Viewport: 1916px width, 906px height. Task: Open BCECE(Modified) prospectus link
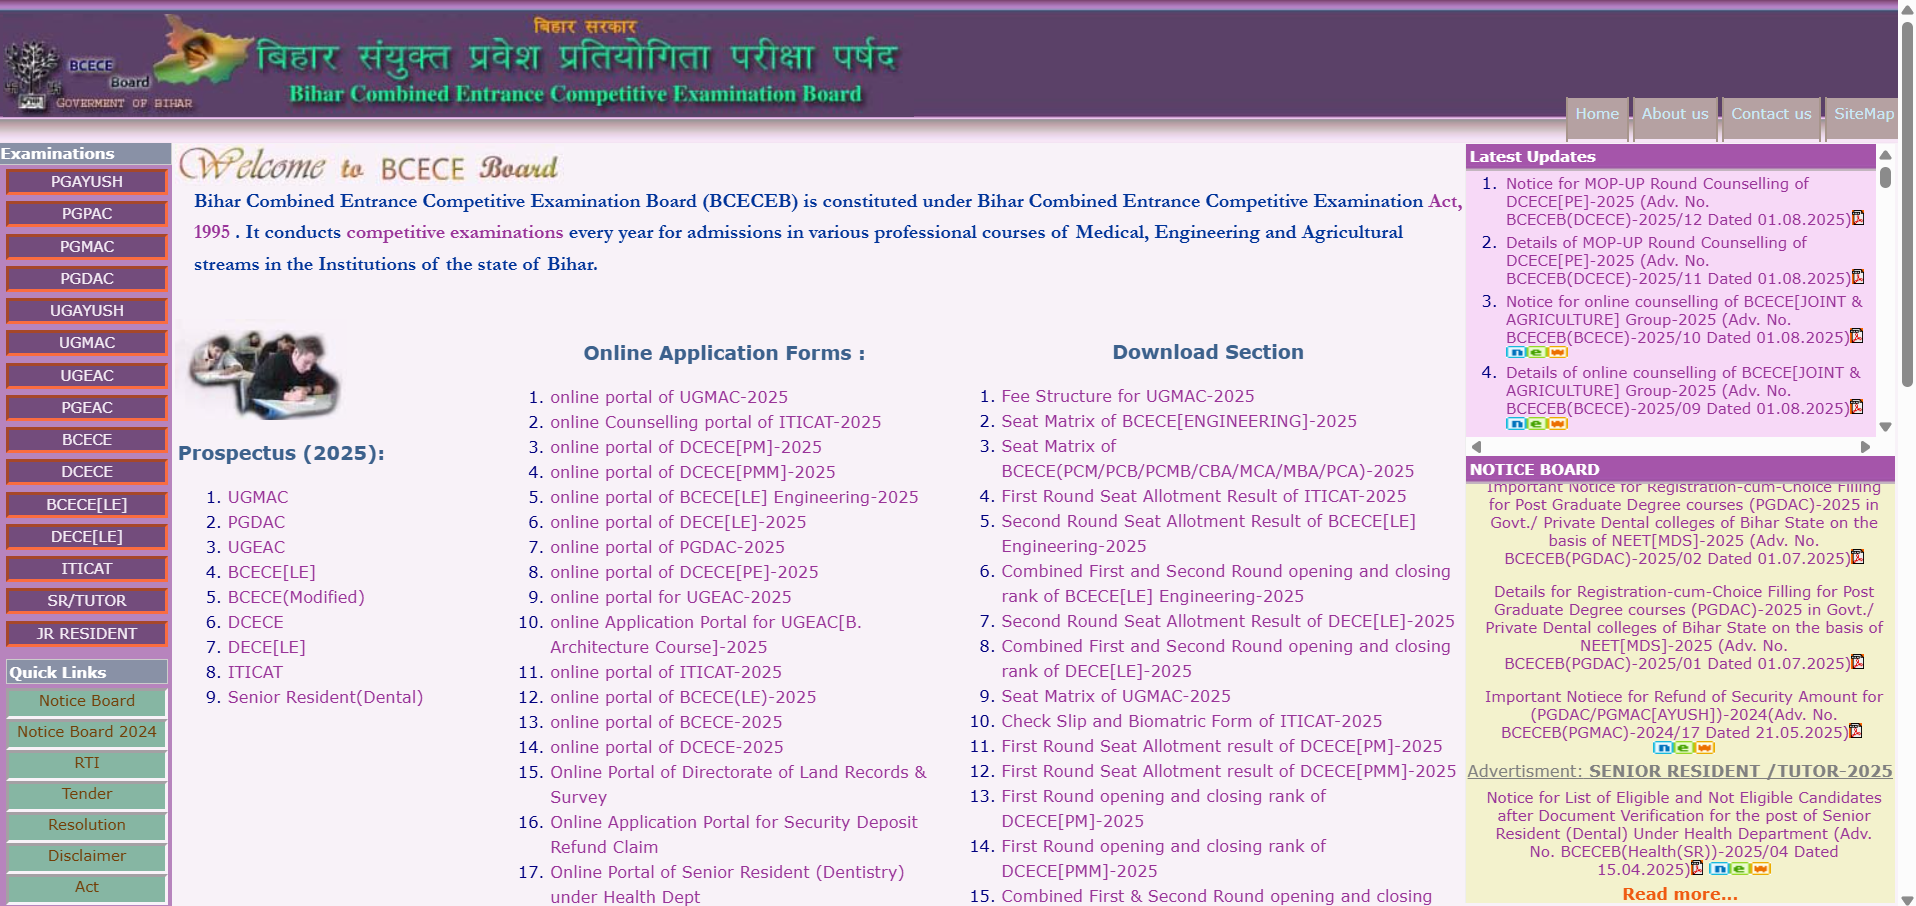(296, 597)
